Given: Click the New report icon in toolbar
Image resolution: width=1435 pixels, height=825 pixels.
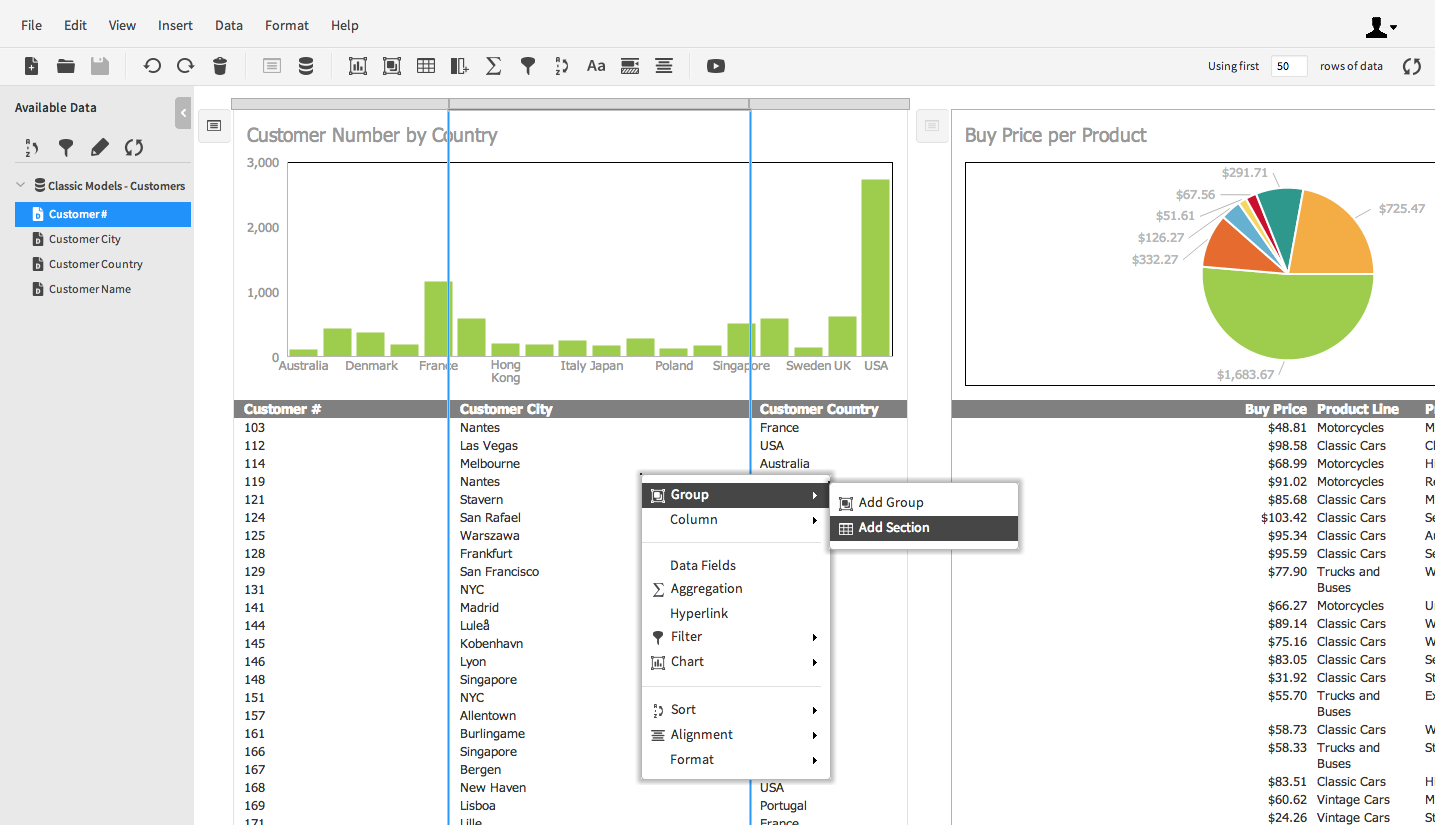Looking at the screenshot, I should coord(32,66).
